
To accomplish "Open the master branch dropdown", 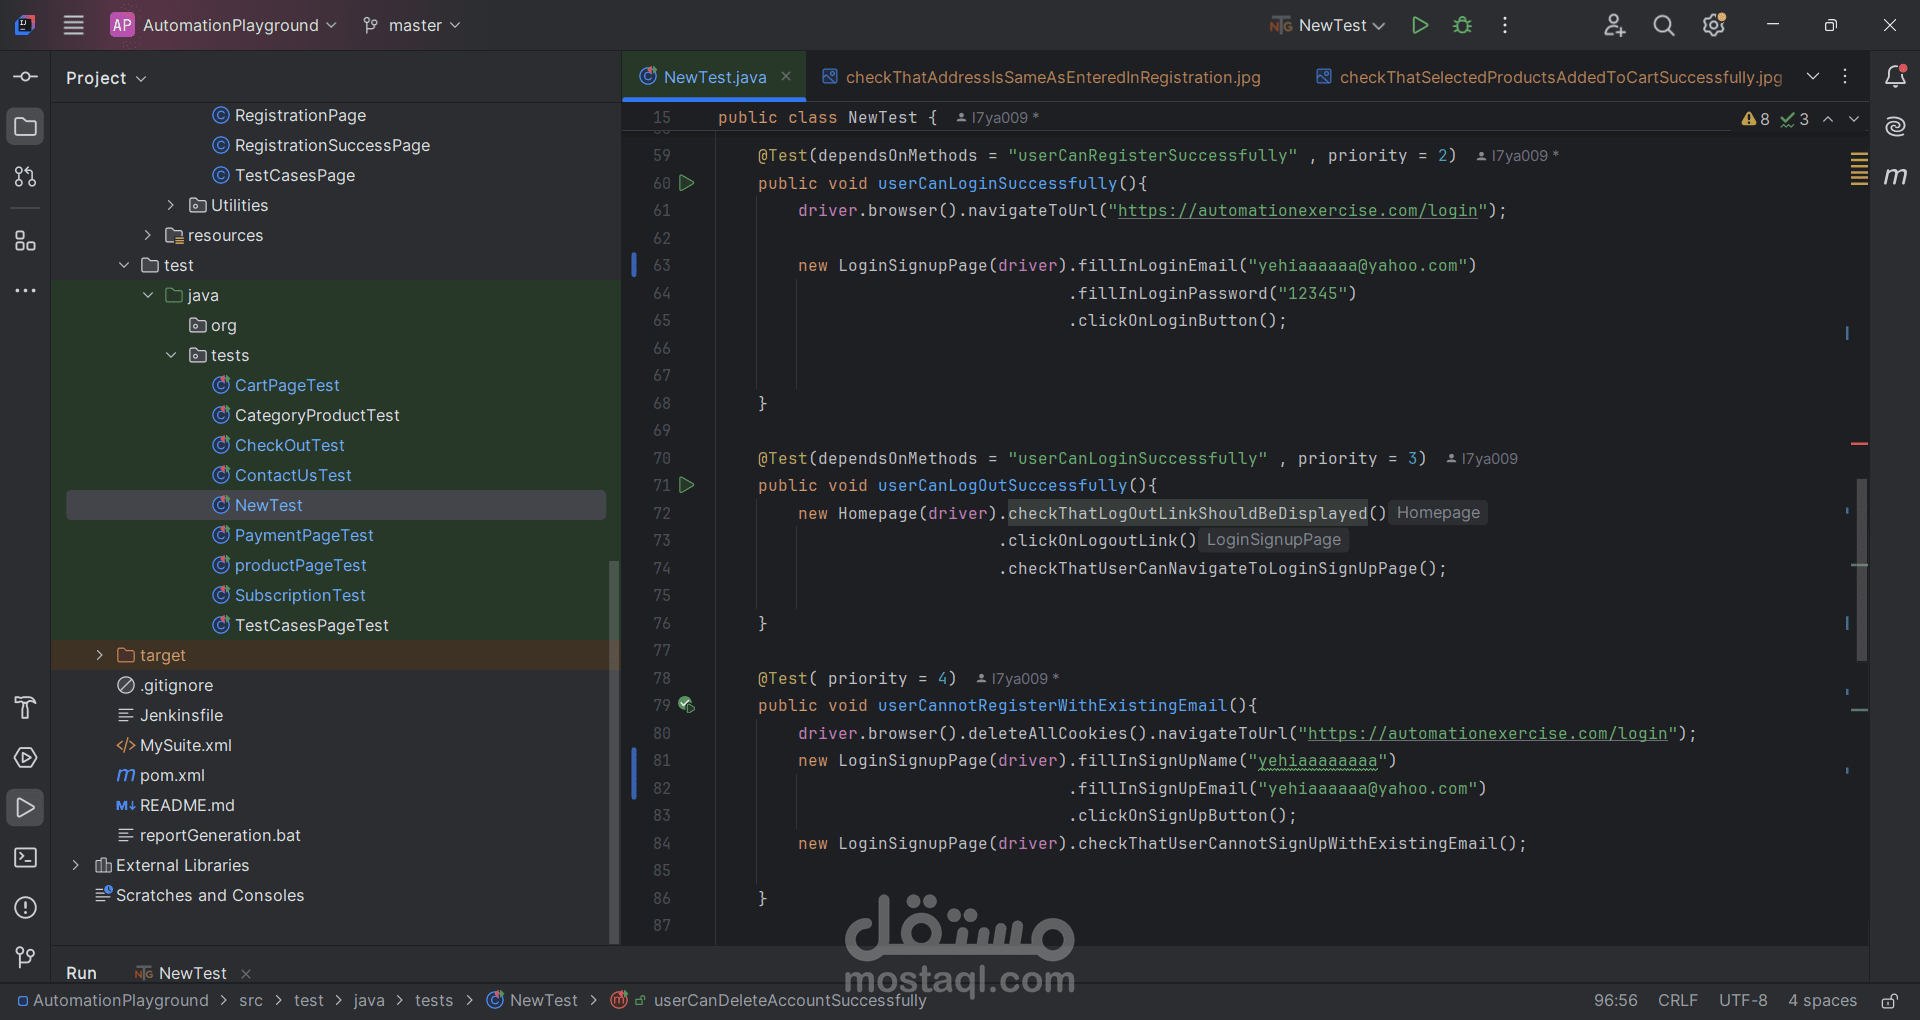I will (412, 25).
